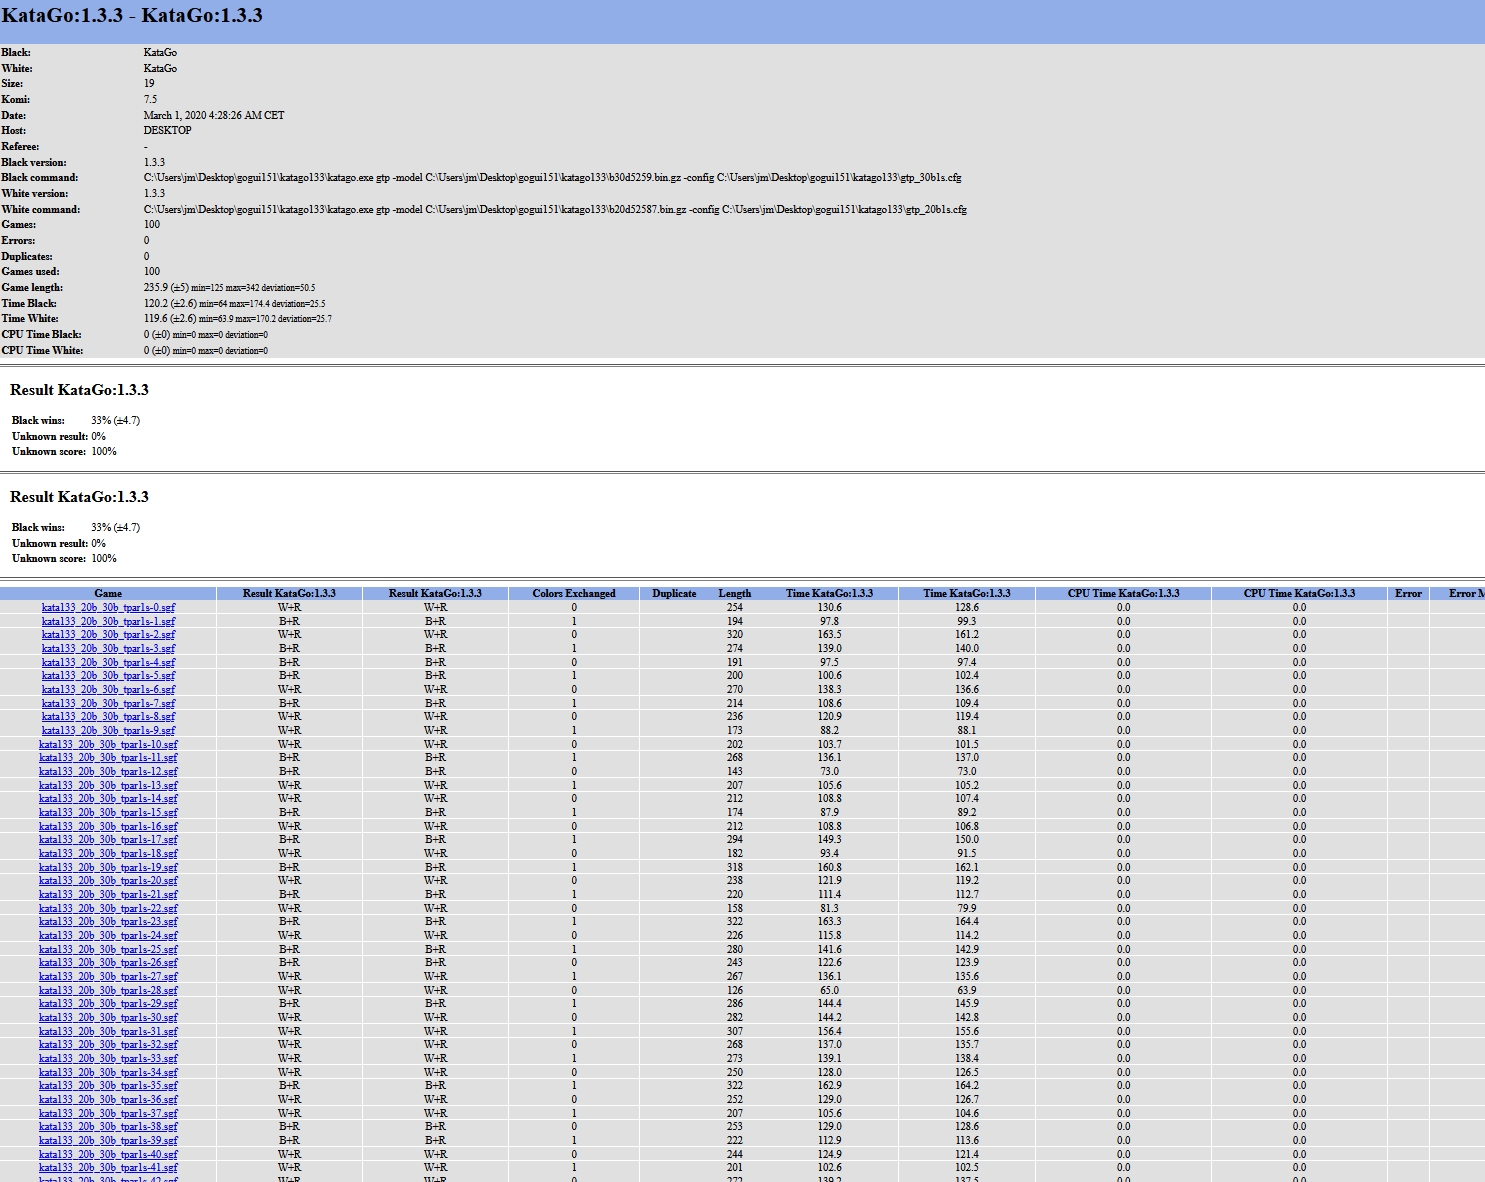Click the Error column header
The height and width of the screenshot is (1182, 1485).
[x=1408, y=593]
